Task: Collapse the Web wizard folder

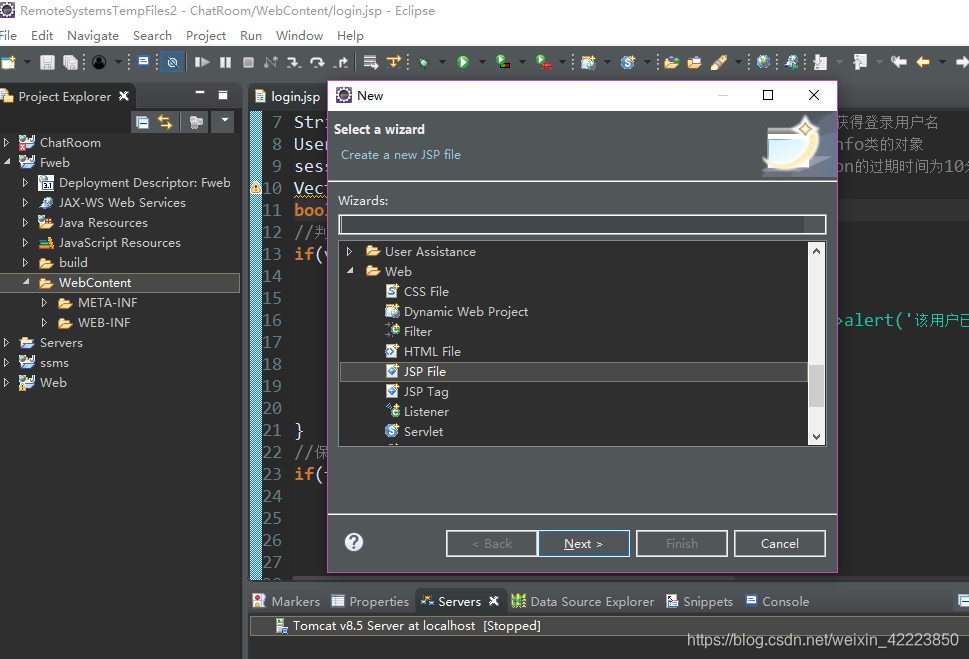Action: 350,271
